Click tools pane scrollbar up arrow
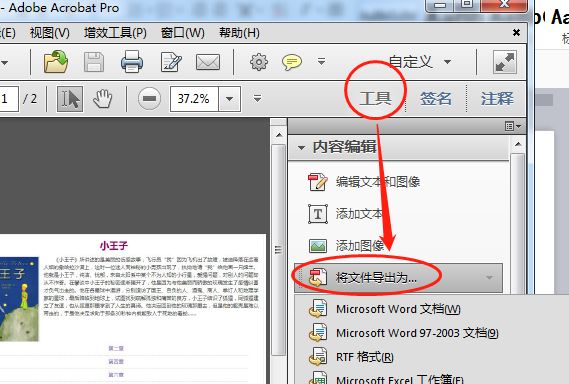The width and height of the screenshot is (569, 384). point(518,144)
